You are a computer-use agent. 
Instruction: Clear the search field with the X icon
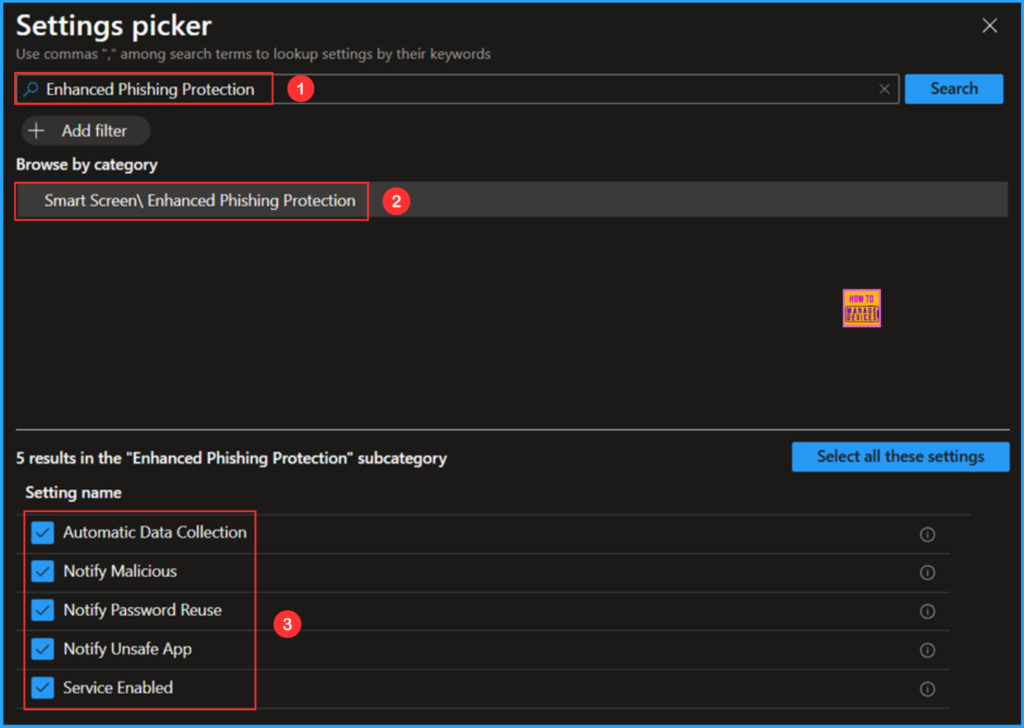pyautogui.click(x=884, y=89)
